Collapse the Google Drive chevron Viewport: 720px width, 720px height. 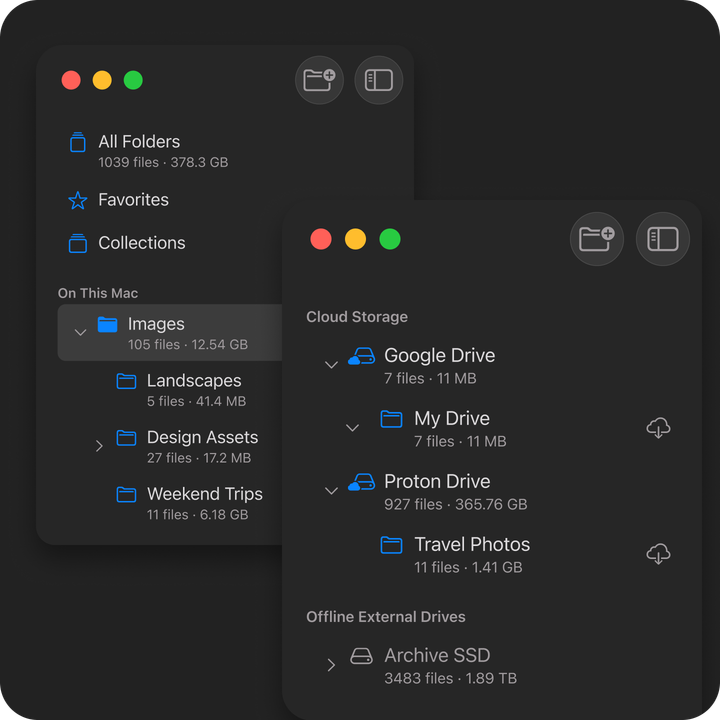point(332,365)
